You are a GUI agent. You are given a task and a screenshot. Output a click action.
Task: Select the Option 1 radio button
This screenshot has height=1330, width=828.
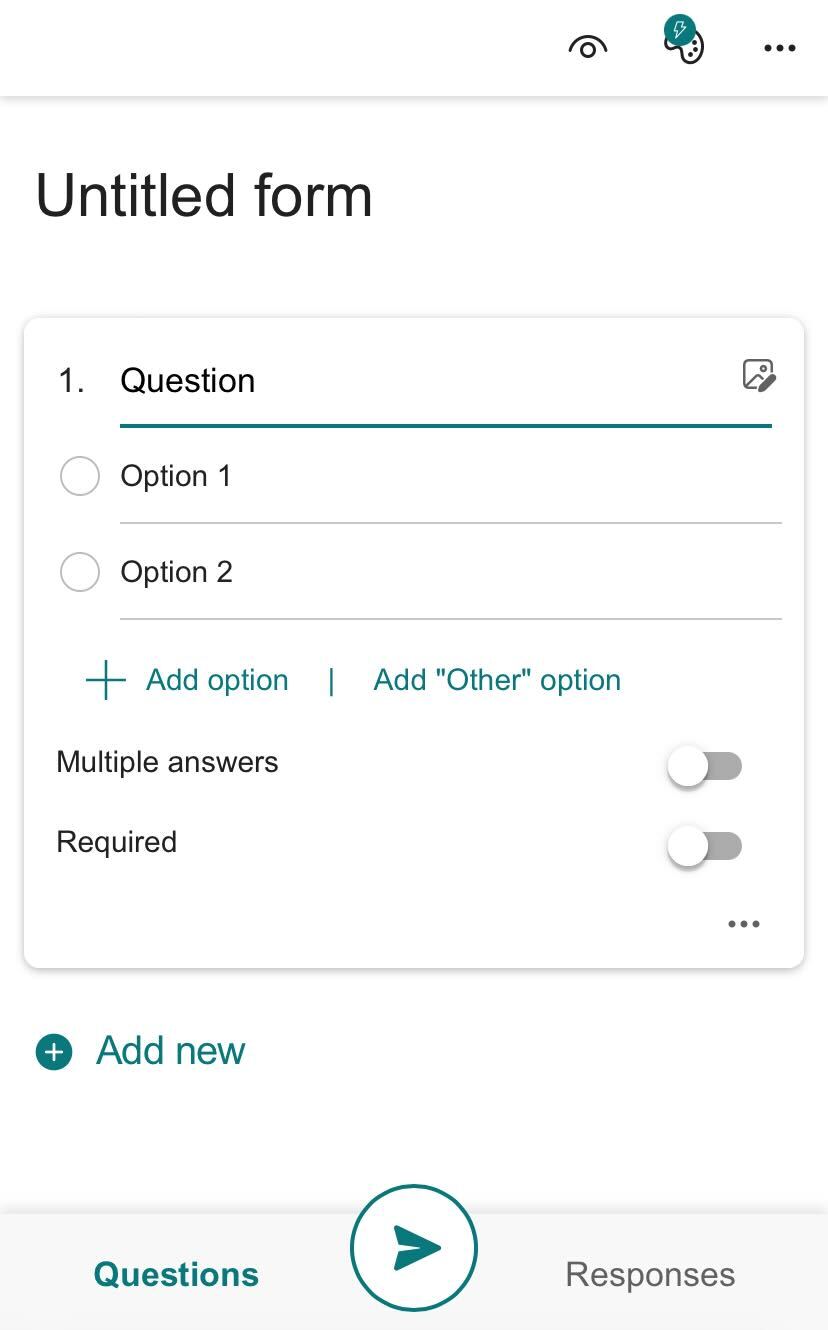click(x=80, y=476)
